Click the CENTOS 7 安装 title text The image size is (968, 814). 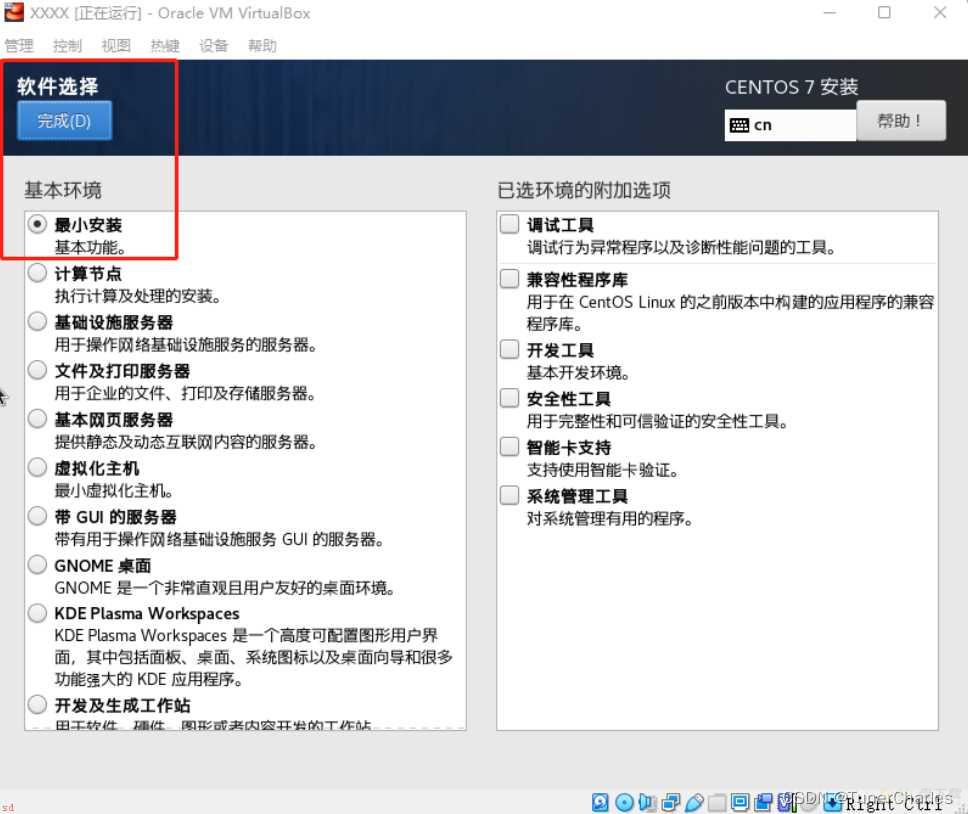tap(791, 87)
